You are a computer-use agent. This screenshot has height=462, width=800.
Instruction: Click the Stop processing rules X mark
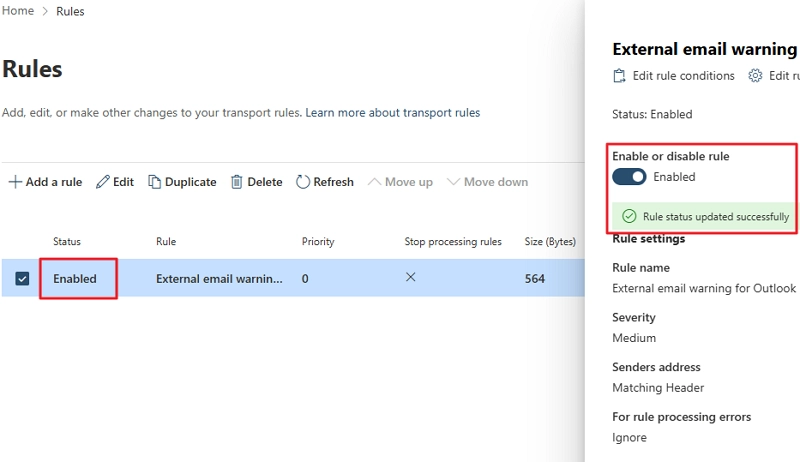(x=410, y=277)
